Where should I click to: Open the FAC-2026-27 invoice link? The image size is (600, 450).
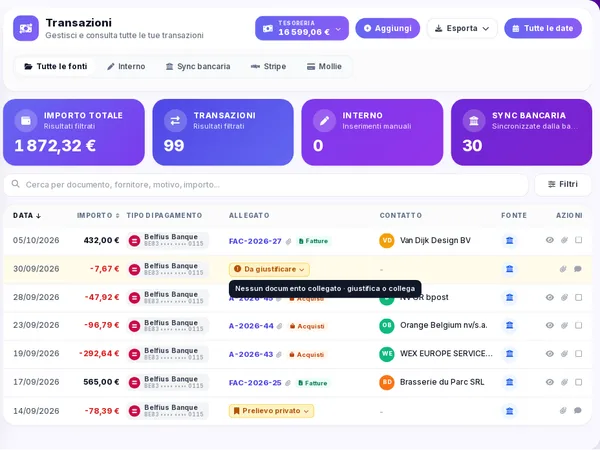255,241
